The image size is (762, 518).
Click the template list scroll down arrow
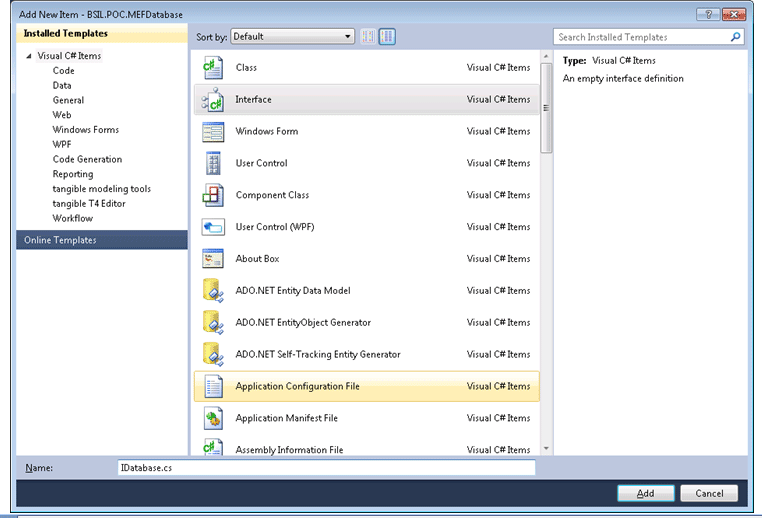[546, 449]
